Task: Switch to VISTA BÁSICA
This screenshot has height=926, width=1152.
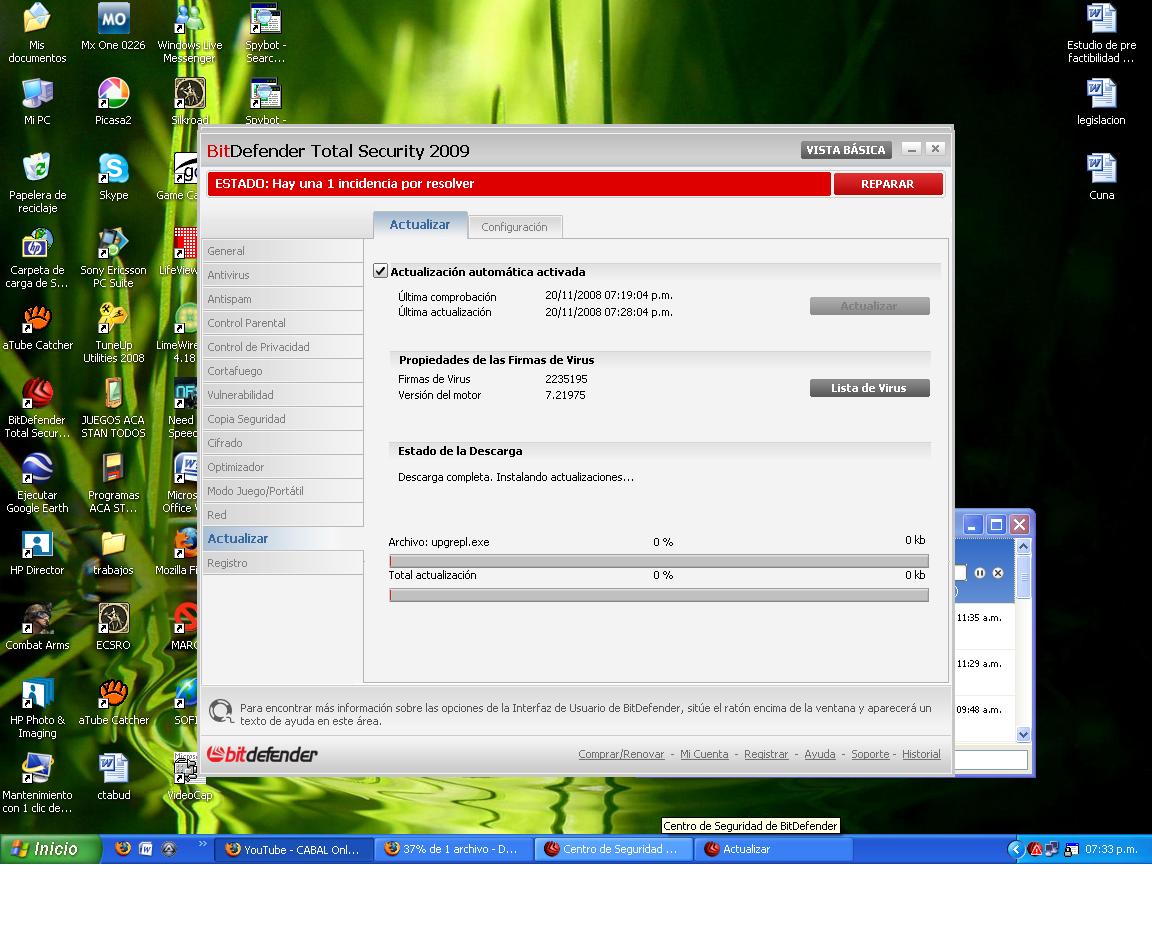Action: (x=846, y=150)
